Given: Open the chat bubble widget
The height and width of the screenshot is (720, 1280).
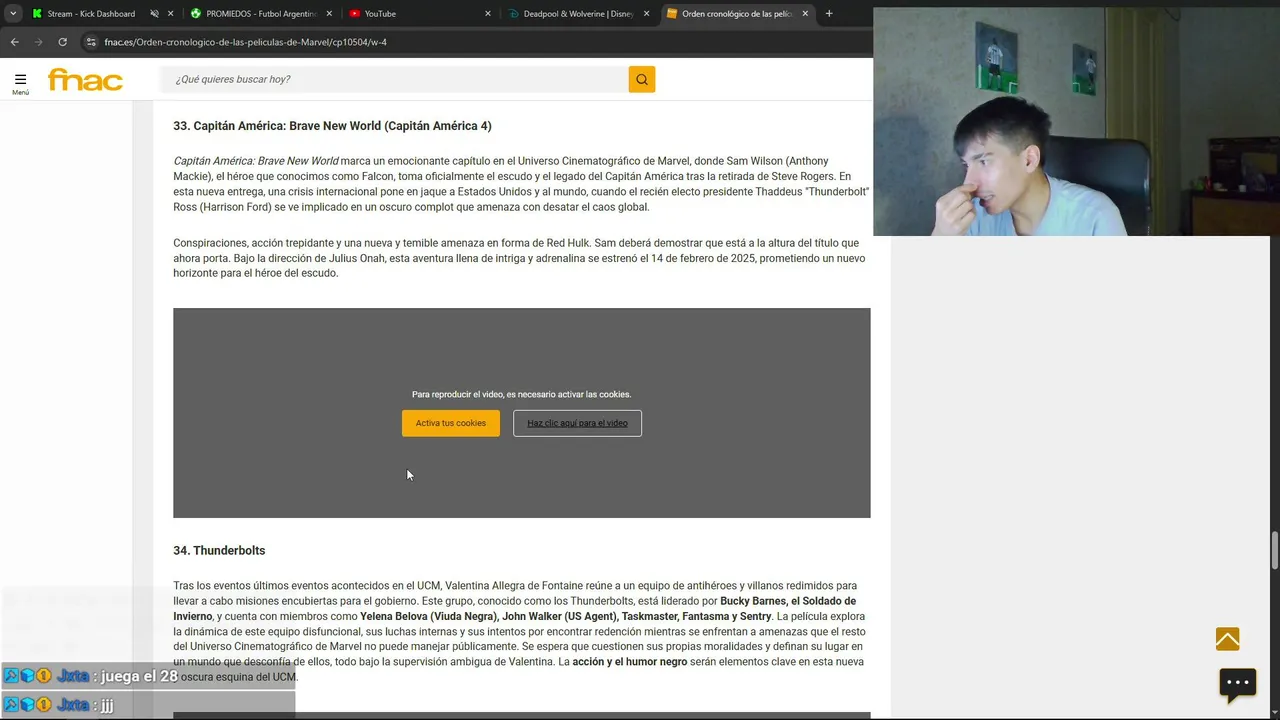Looking at the screenshot, I should (x=1237, y=684).
